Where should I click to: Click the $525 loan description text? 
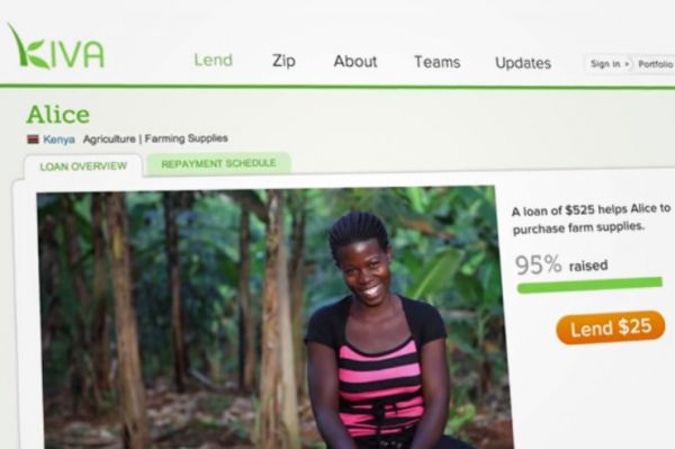[x=591, y=218]
